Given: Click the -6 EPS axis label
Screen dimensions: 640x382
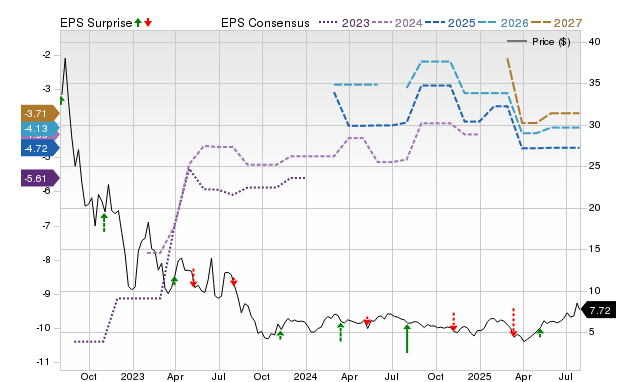Looking at the screenshot, I should click(47, 191).
